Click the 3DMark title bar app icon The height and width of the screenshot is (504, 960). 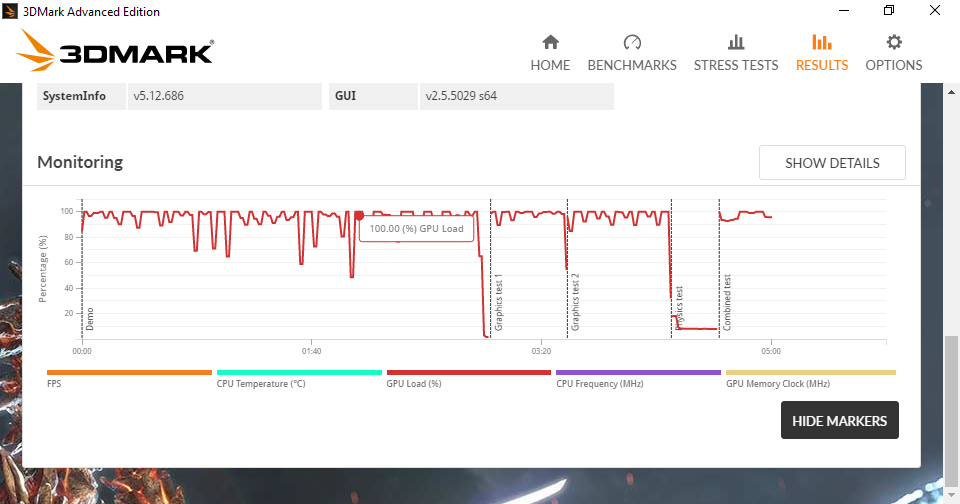(x=10, y=11)
